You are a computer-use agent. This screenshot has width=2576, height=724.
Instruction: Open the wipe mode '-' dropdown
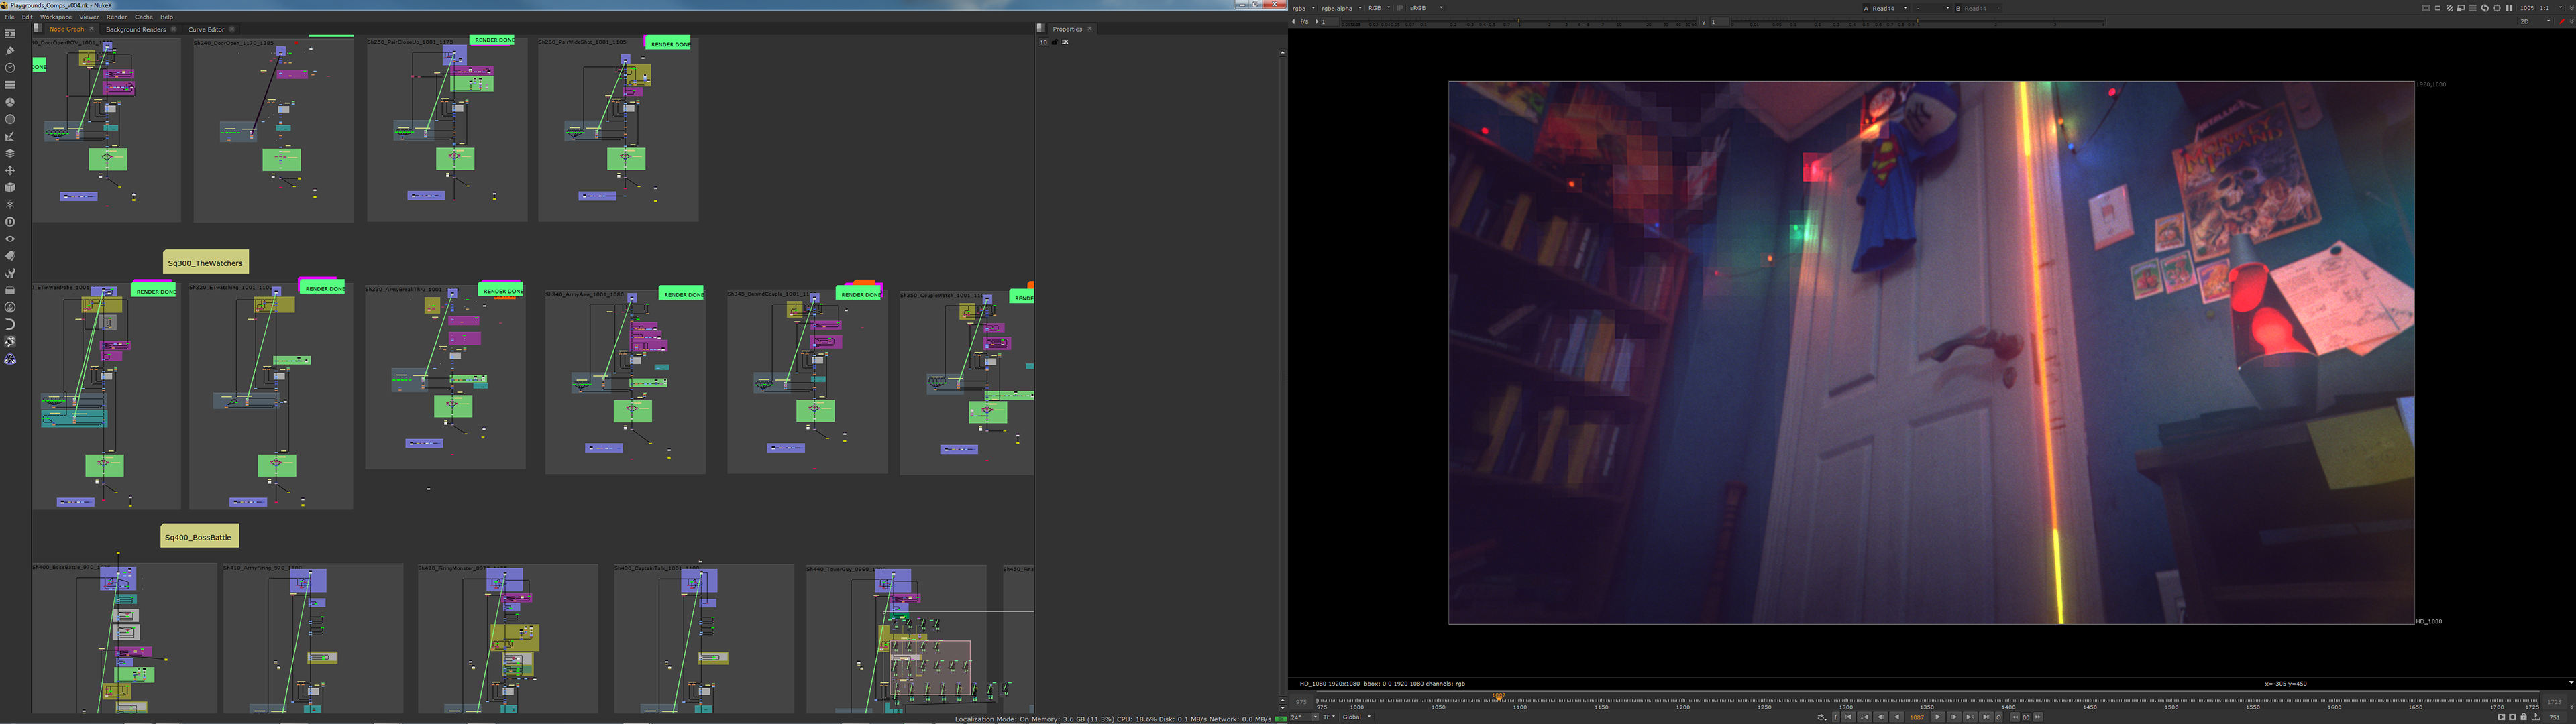[1931, 8]
